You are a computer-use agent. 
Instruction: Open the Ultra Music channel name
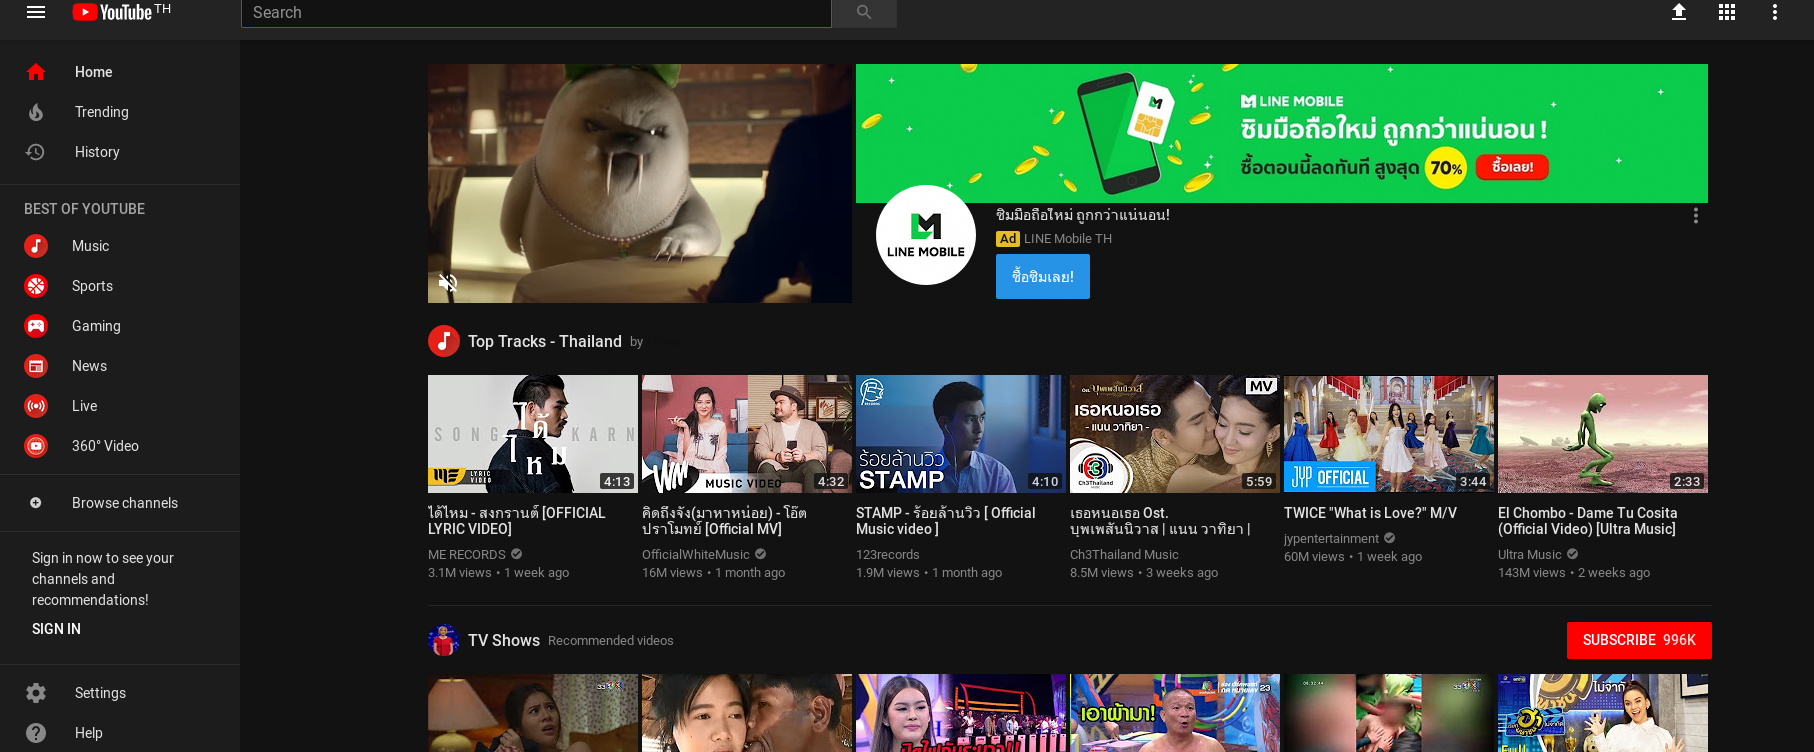point(1529,555)
